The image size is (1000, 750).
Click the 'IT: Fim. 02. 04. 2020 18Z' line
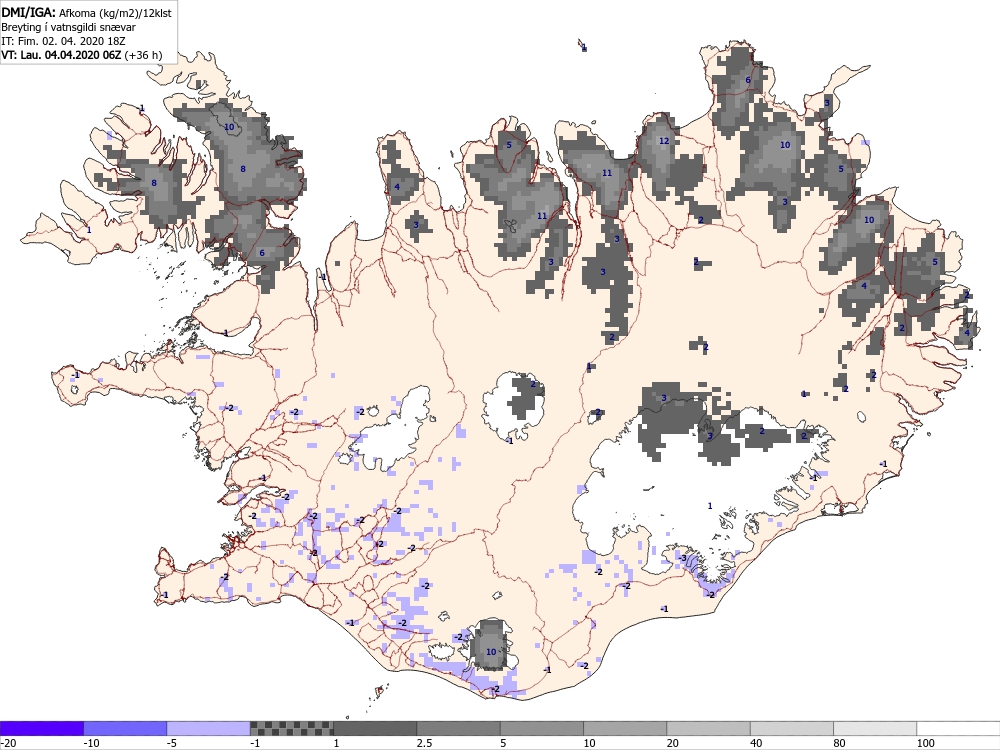tap(63, 41)
